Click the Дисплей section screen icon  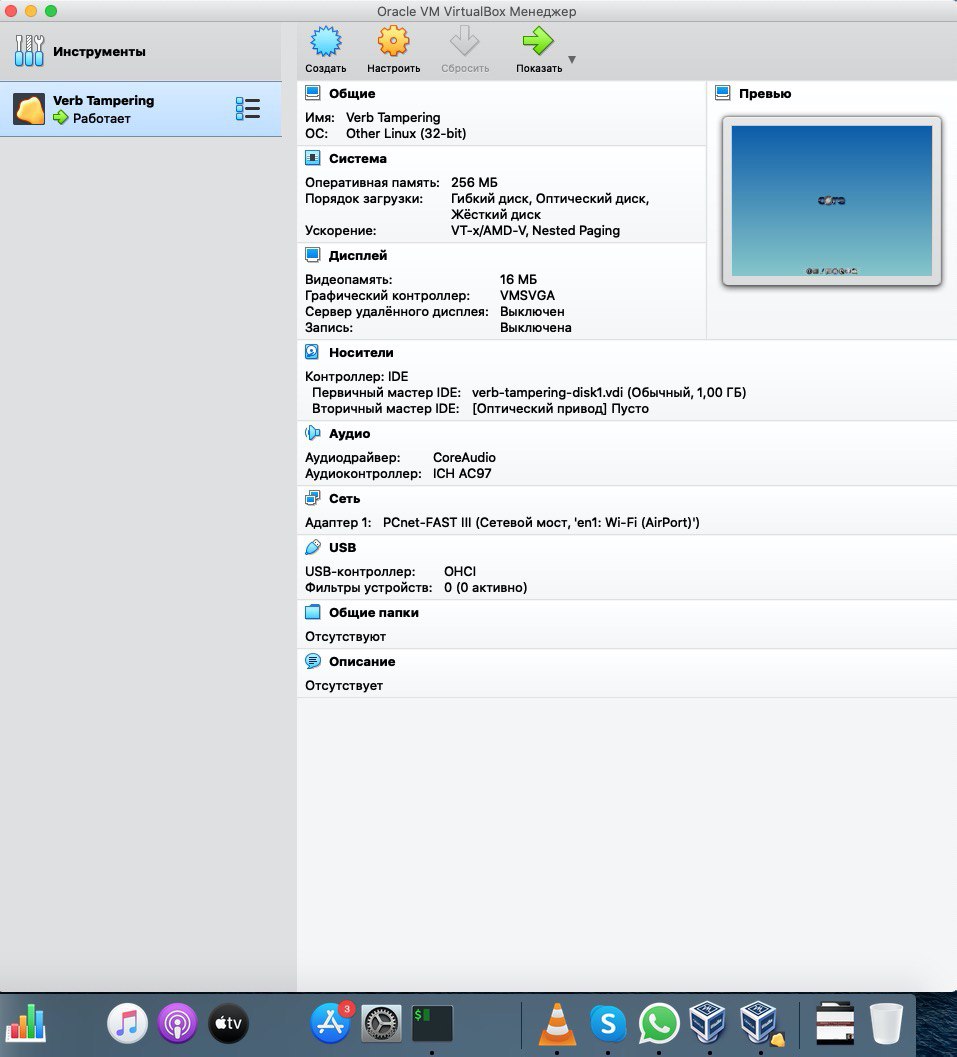[x=312, y=255]
